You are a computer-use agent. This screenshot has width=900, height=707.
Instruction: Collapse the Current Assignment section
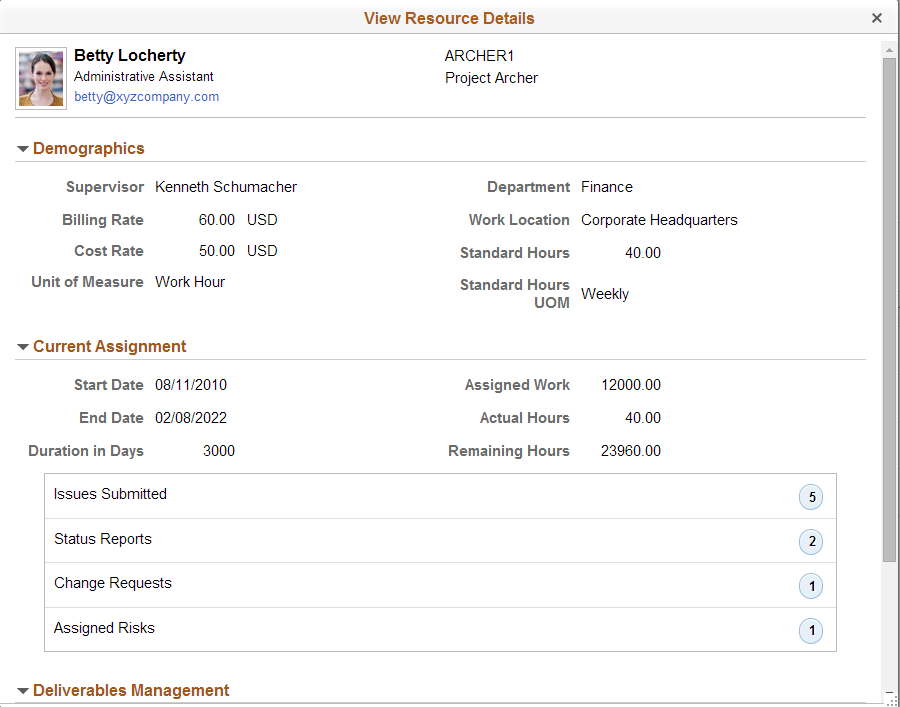[x=22, y=346]
